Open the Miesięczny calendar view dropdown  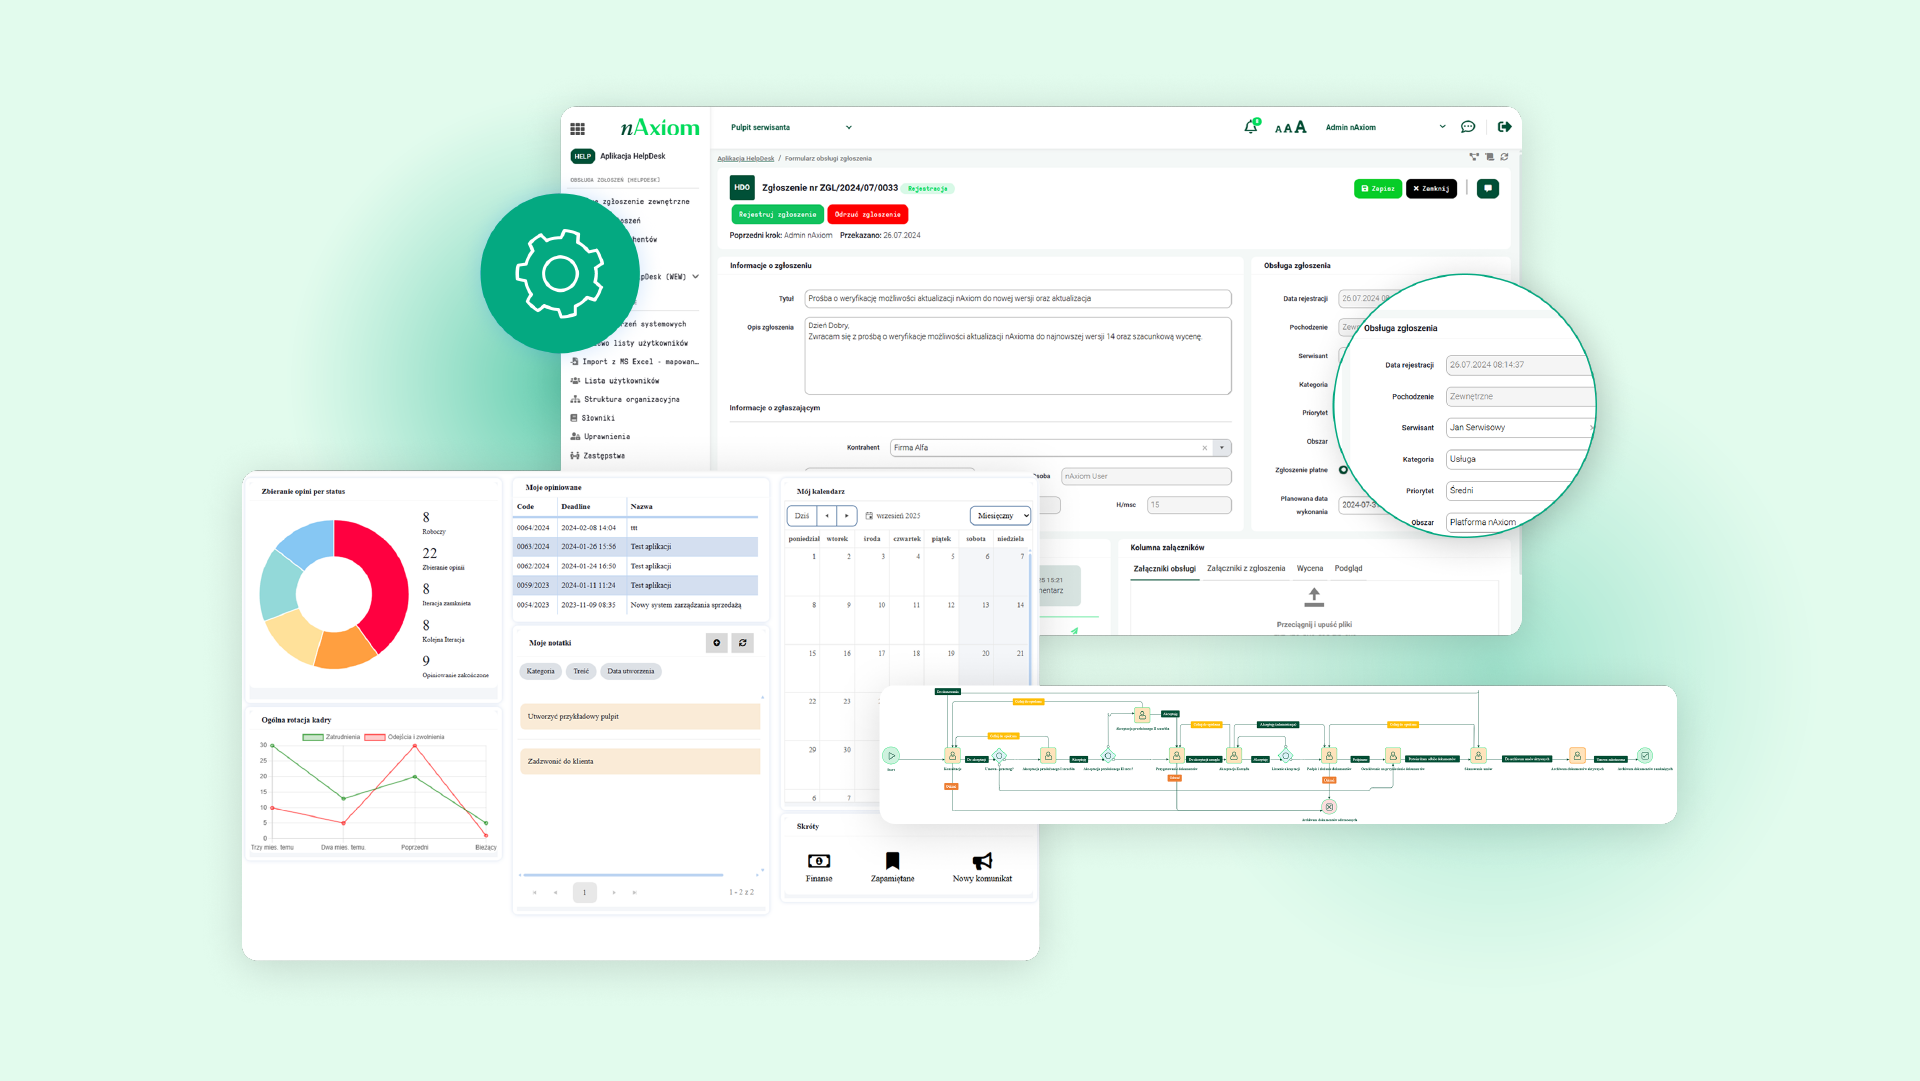tap(1000, 516)
